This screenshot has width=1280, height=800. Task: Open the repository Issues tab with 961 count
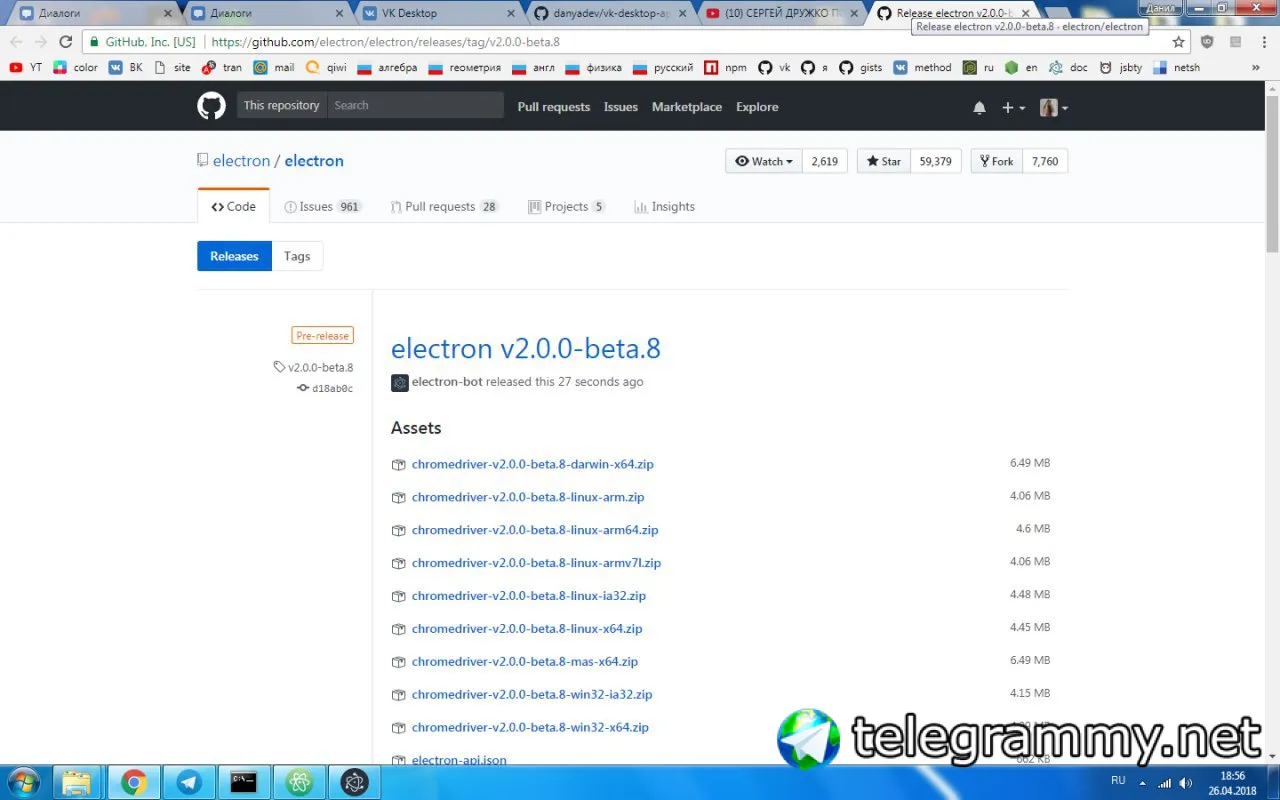pyautogui.click(x=323, y=206)
